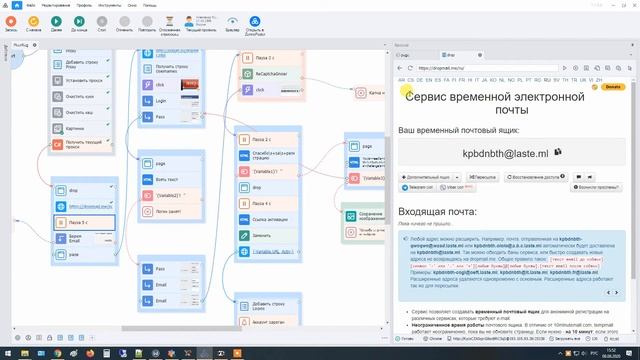Restart project with С начала button
Viewport: 640px width, 360px height.
pos(33,24)
